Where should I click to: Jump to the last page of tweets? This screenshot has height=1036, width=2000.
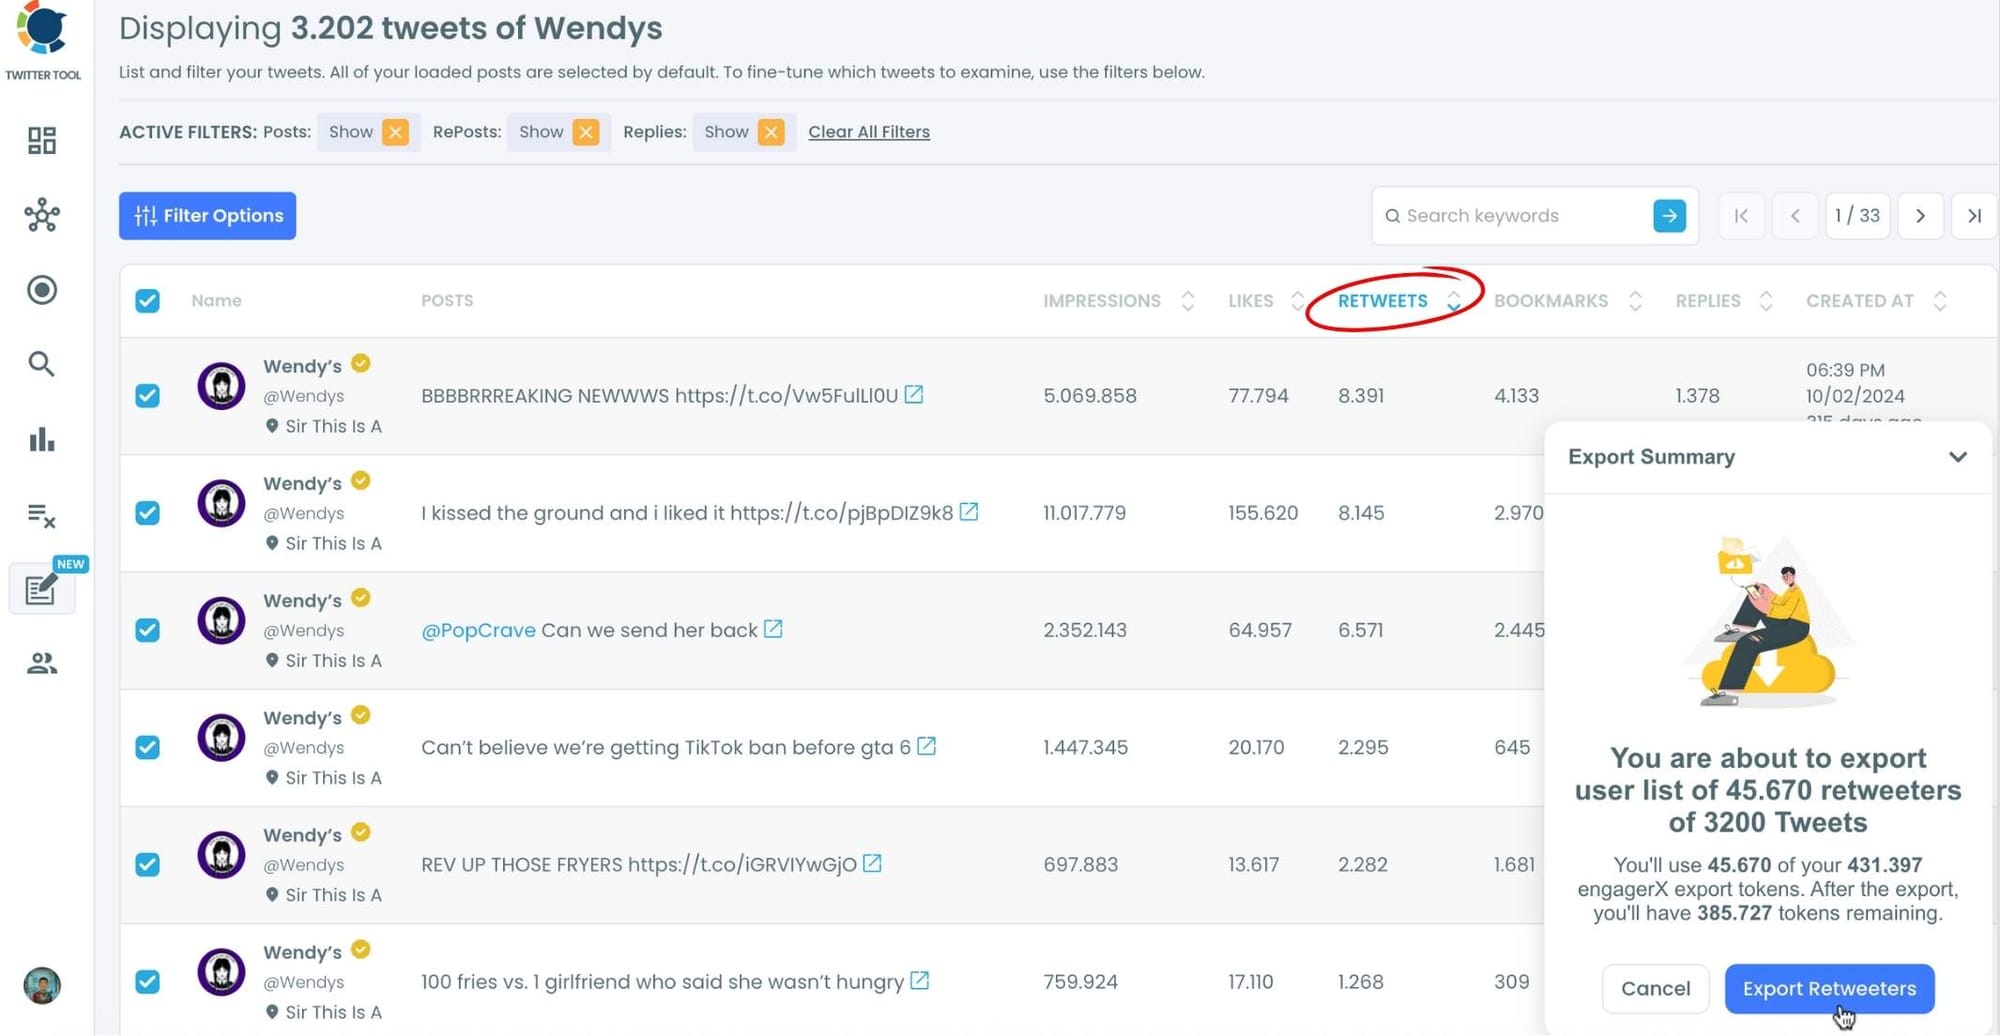[1974, 215]
